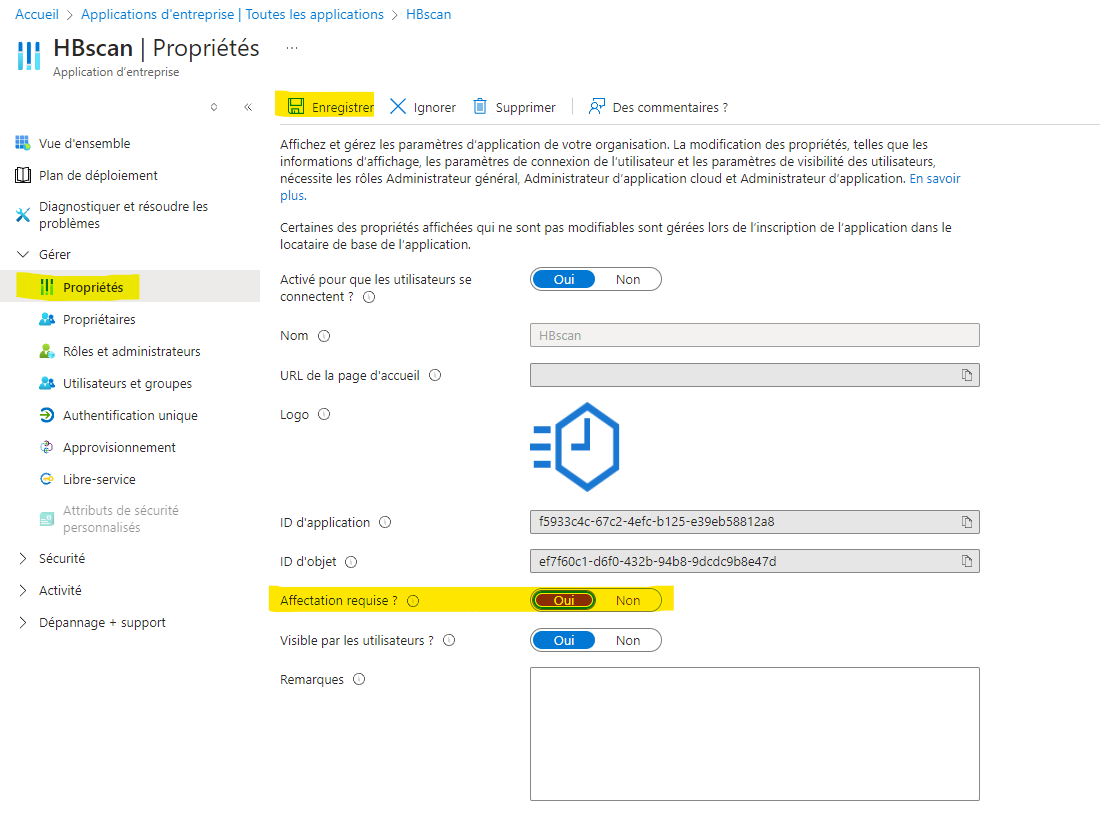Click the Diagnostiquer wrench icon
The width and height of the screenshot is (1100, 826).
click(22, 215)
